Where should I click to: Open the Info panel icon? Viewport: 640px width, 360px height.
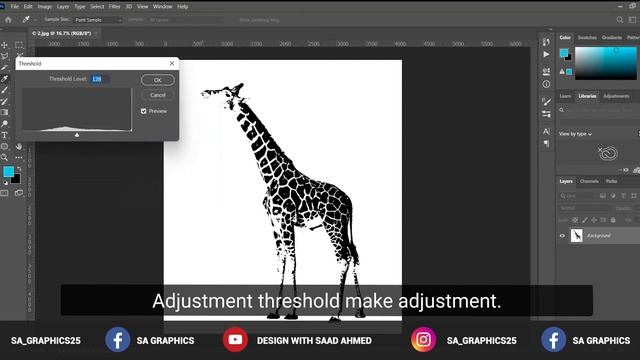click(x=546, y=84)
